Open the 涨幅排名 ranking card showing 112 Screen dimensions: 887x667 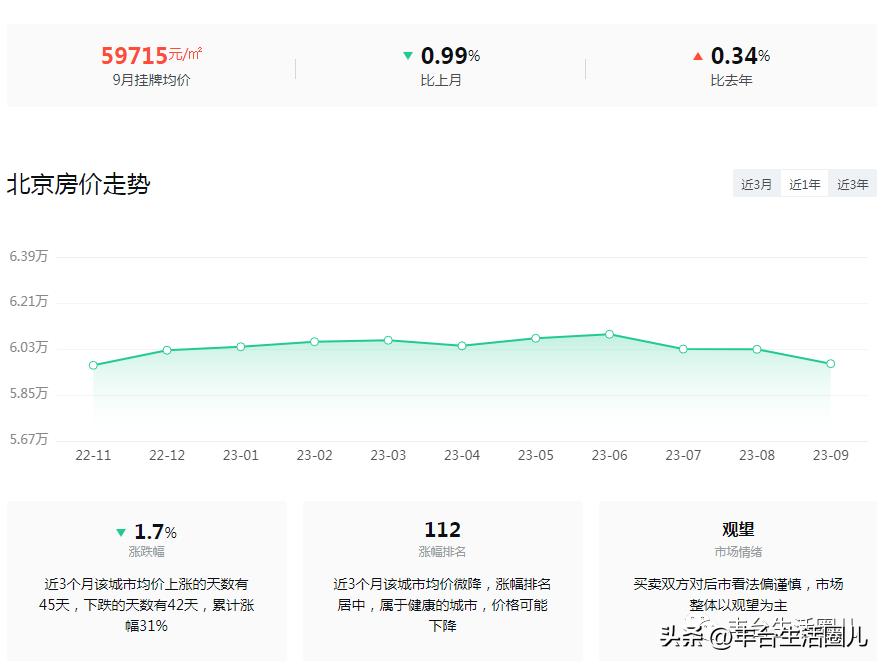coord(442,530)
